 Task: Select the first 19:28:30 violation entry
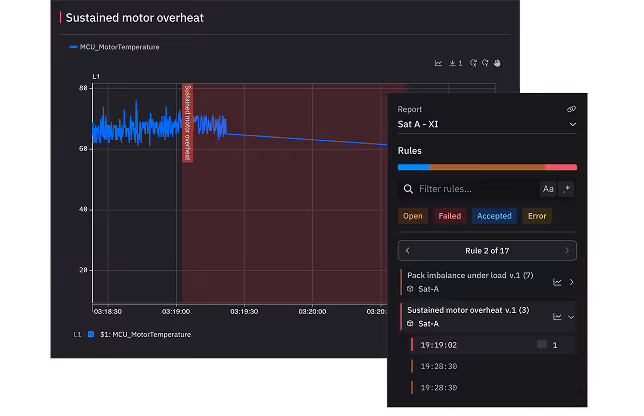tap(493, 366)
